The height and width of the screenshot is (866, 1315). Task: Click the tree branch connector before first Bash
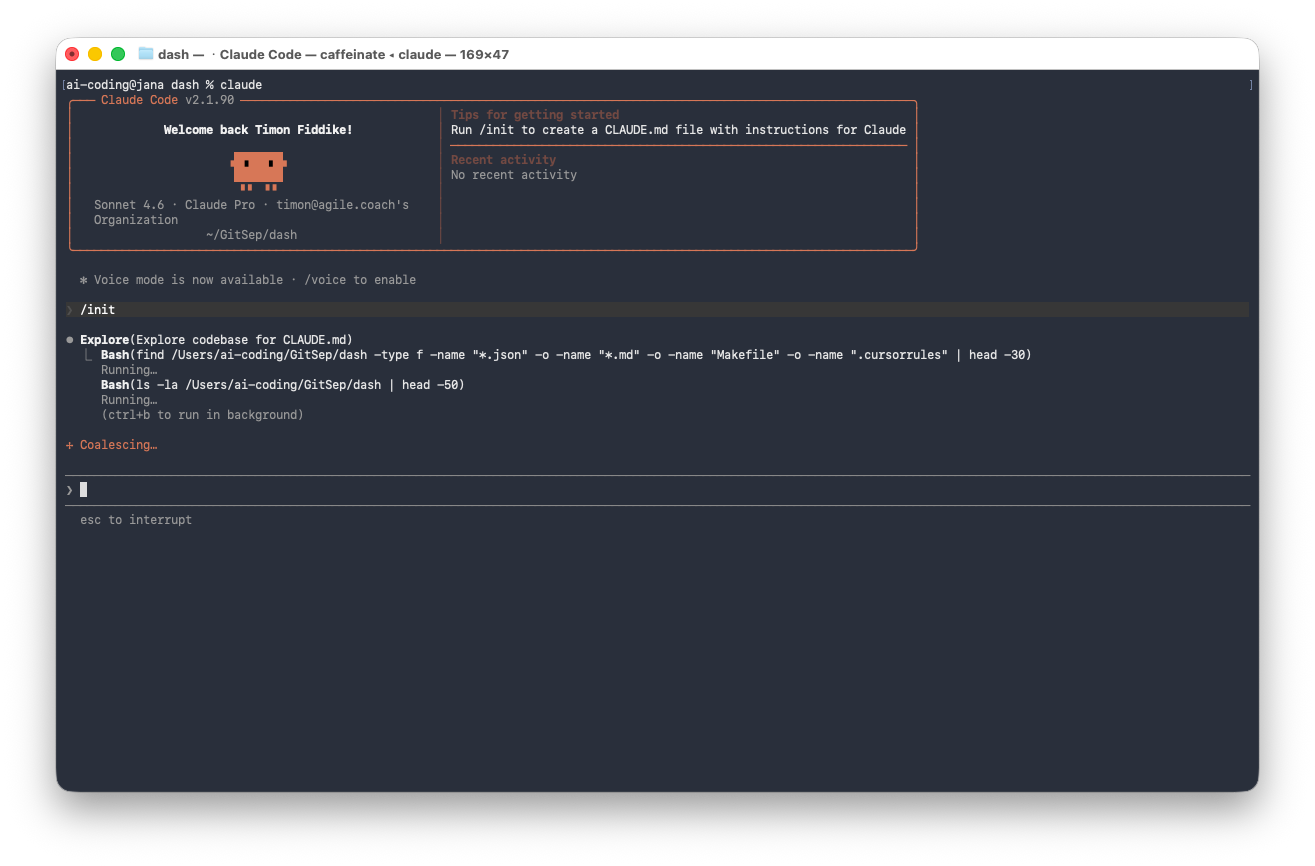coord(89,355)
